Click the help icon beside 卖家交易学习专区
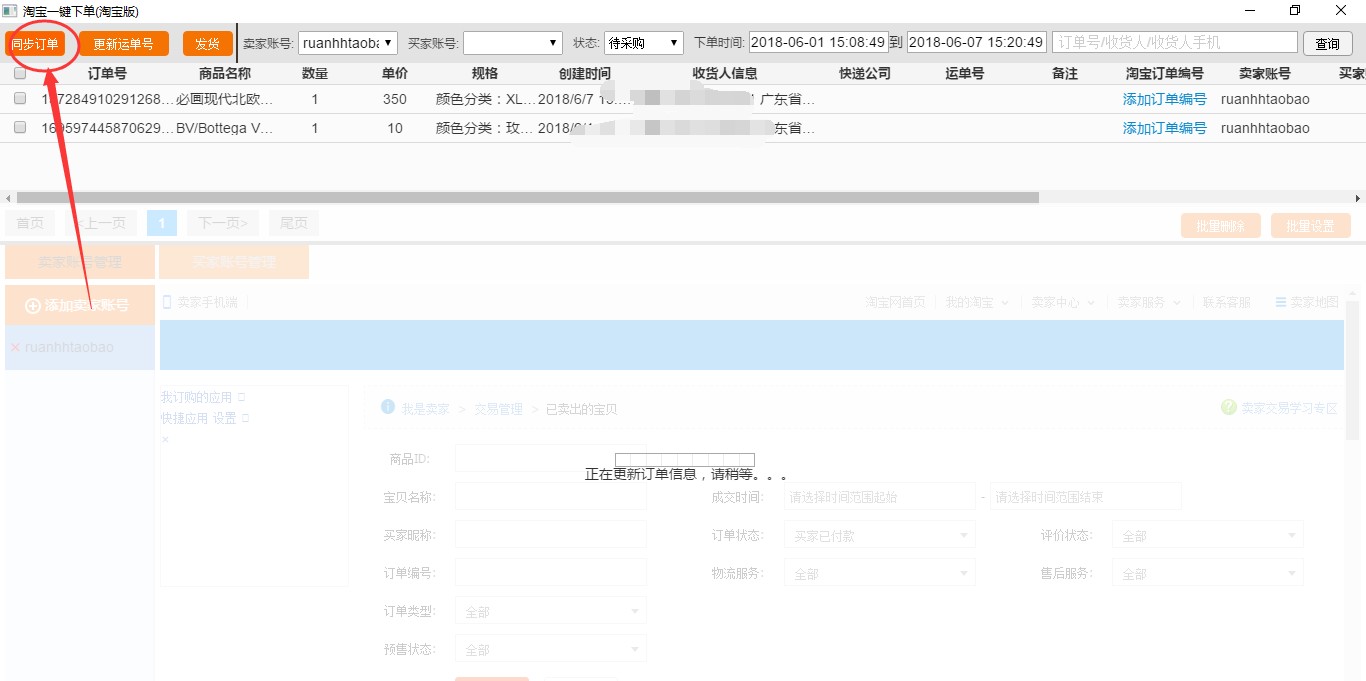This screenshot has width=1366, height=681. pos(1229,408)
